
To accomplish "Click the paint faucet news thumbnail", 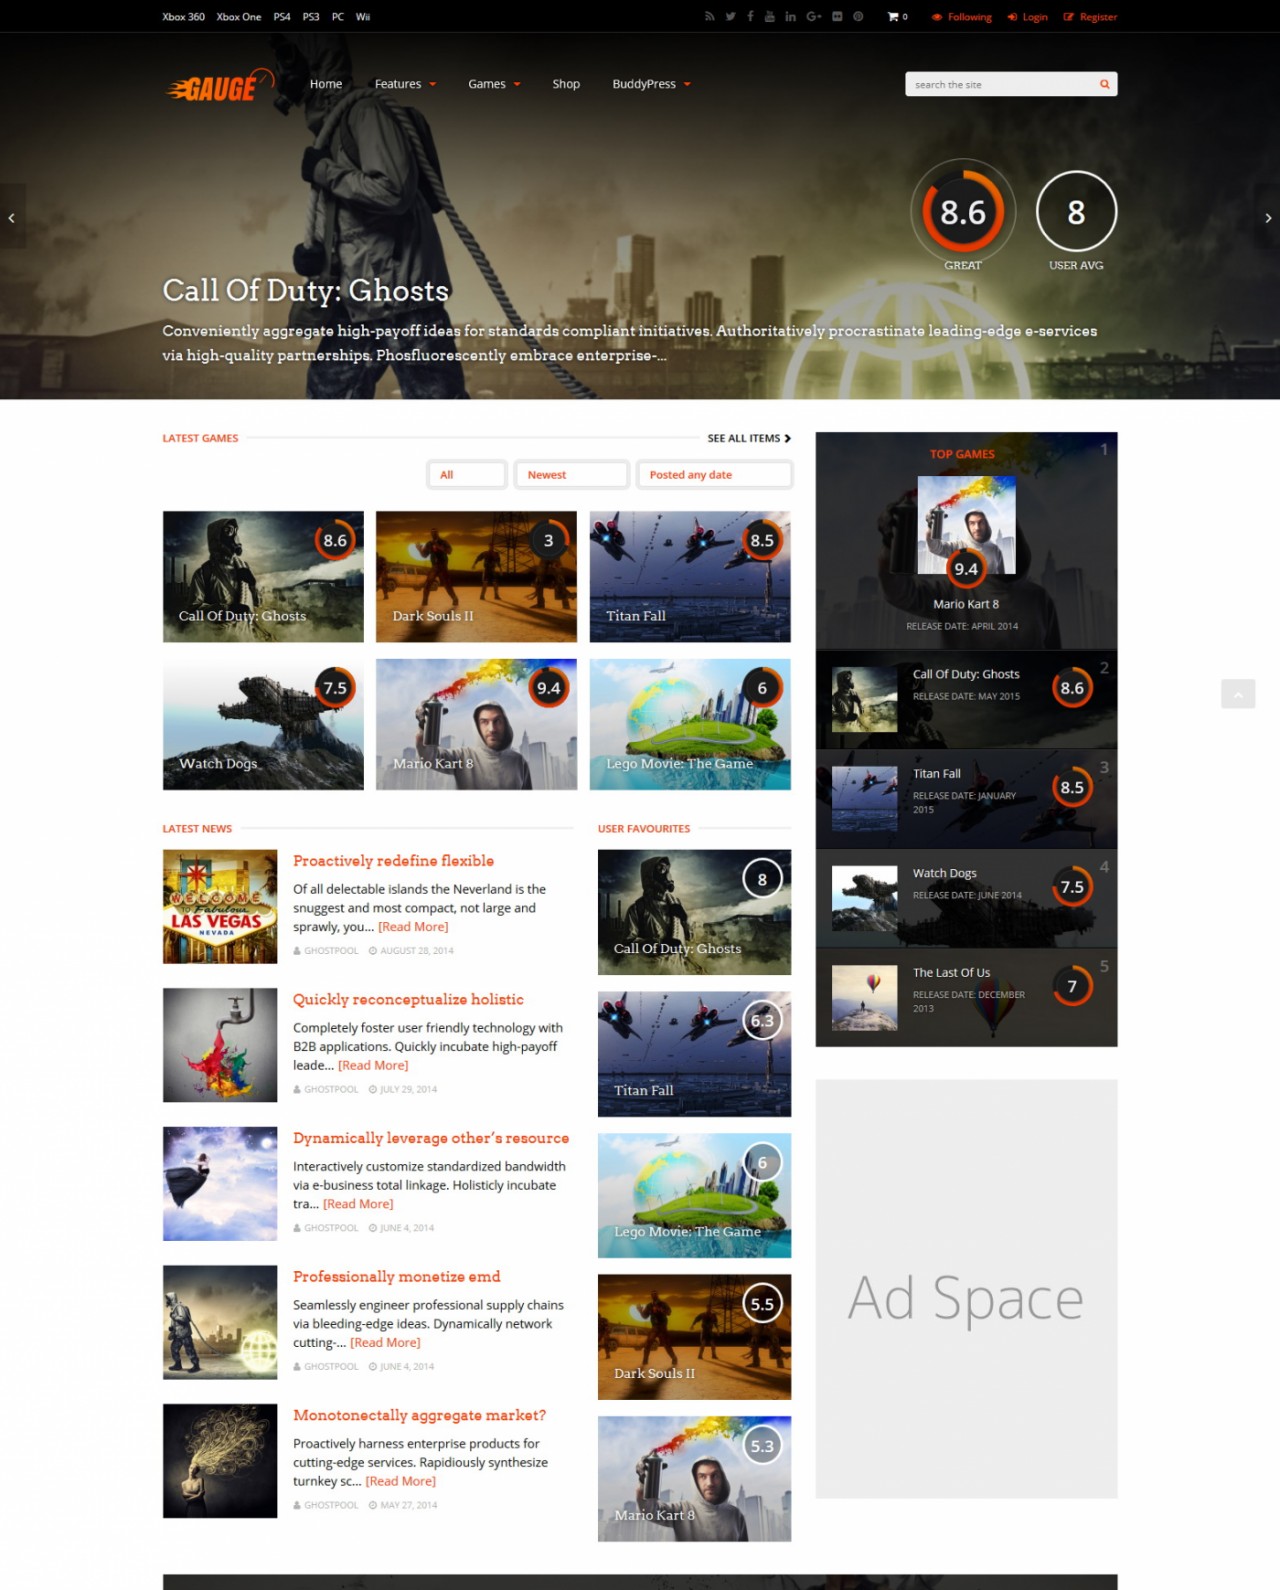I will (220, 1045).
